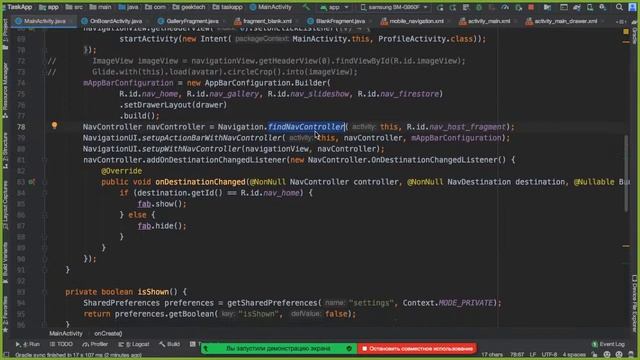The image size is (640, 360).
Task: Open the Structure sidebar tab
Action: pos(5,150)
